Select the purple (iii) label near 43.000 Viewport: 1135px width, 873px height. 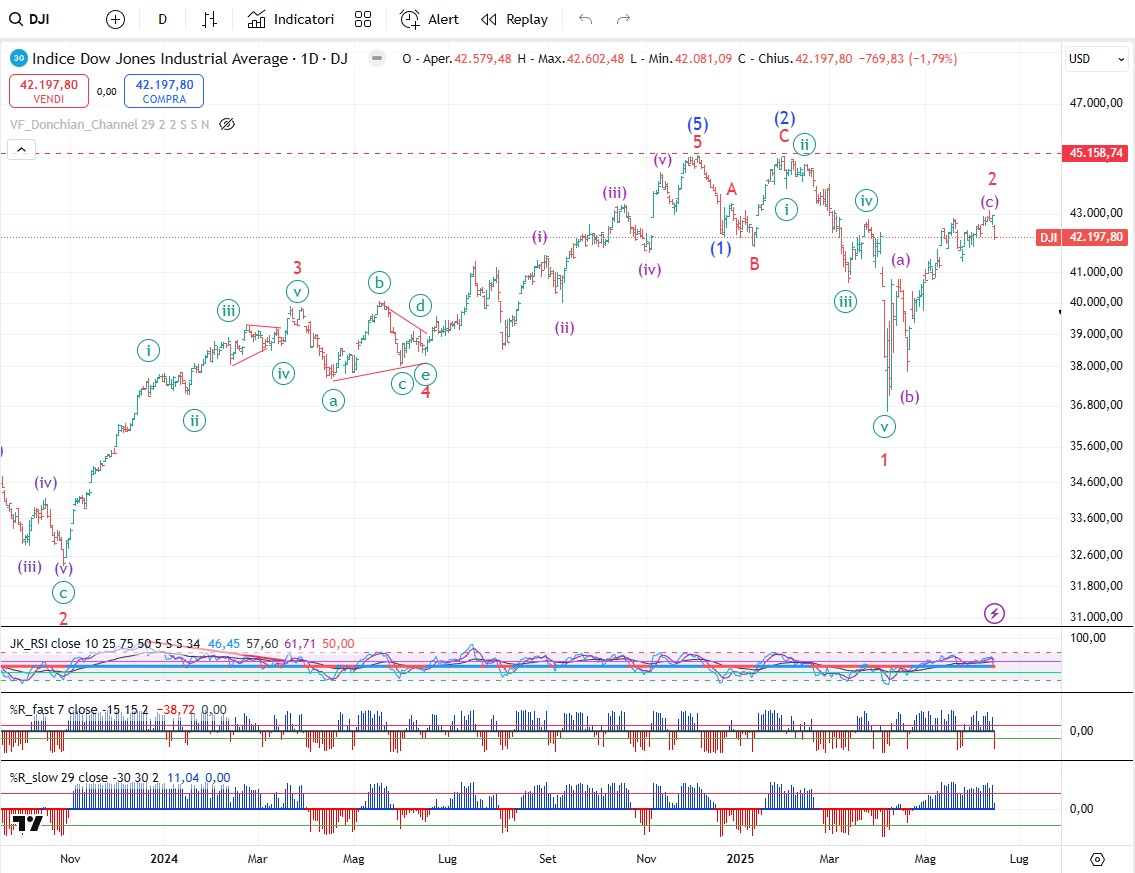pyautogui.click(x=615, y=193)
